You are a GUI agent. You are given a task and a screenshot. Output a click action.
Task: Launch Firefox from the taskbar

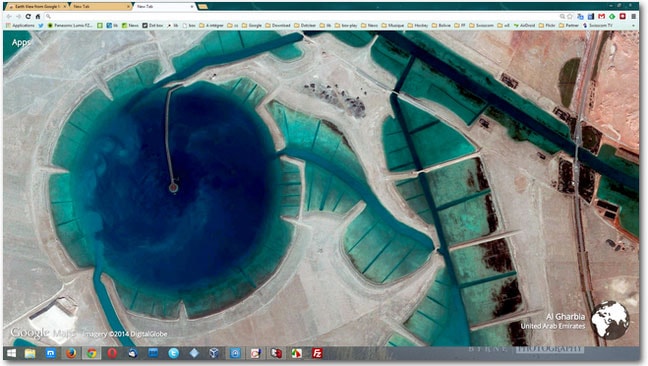pos(71,353)
